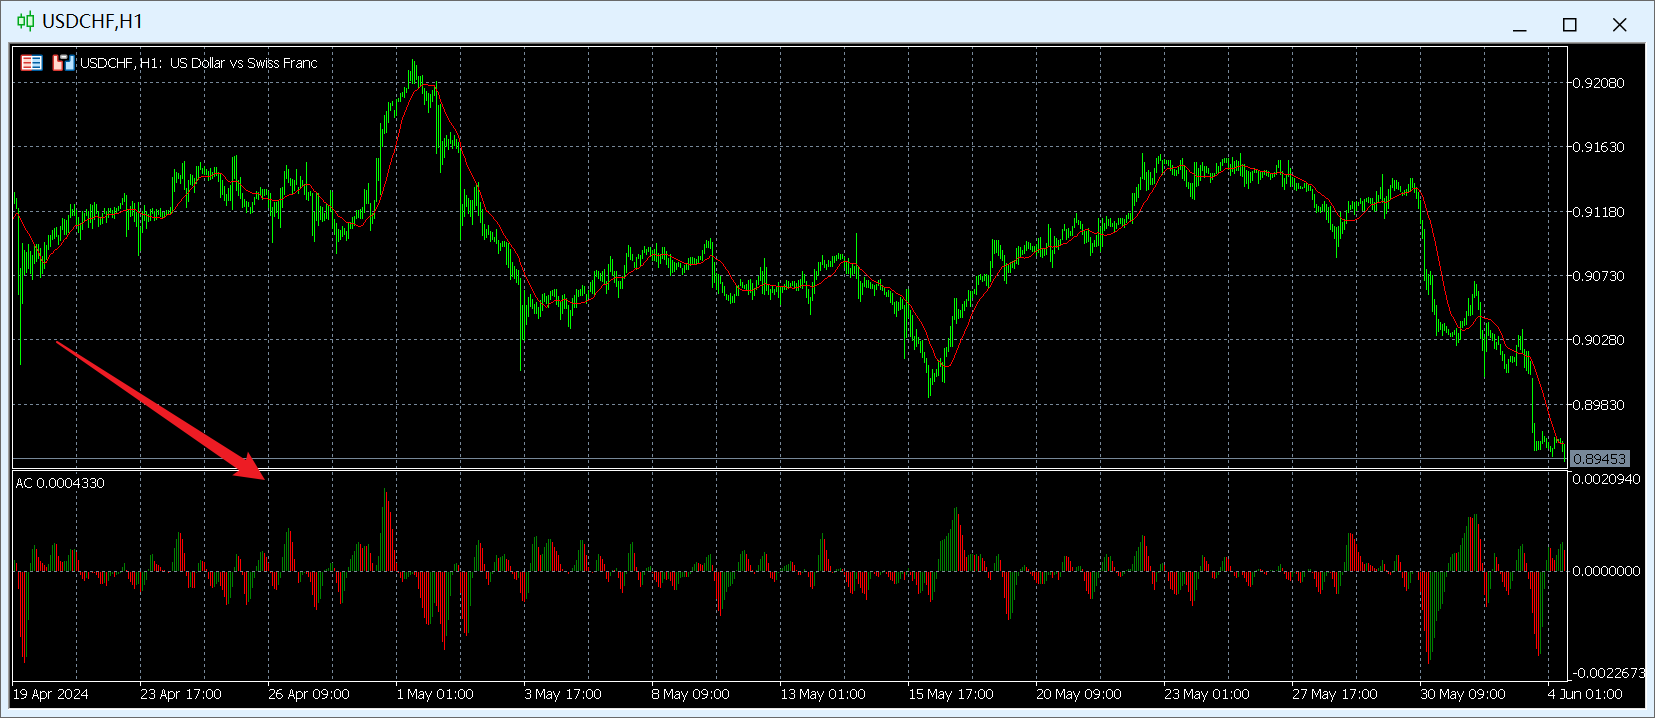The height and width of the screenshot is (718, 1655).
Task: Click the 19 Apr 2024 date label
Action: [51, 694]
